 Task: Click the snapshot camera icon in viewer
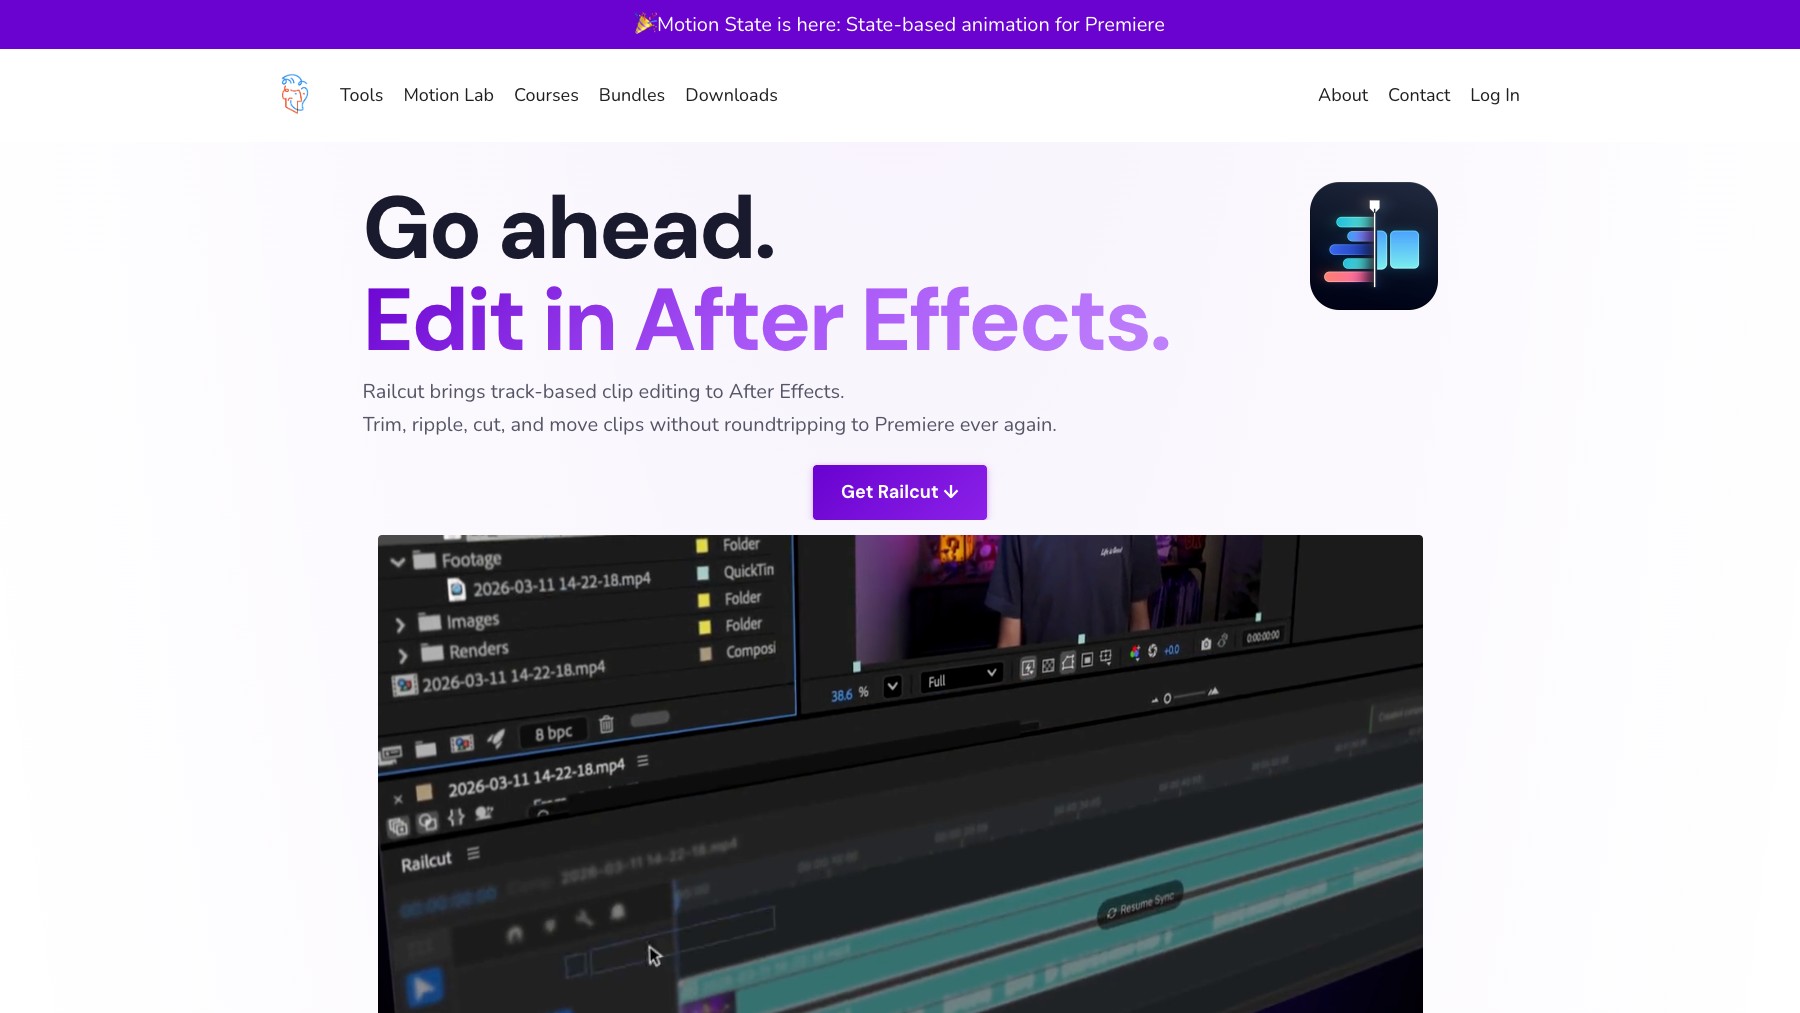1206,643
